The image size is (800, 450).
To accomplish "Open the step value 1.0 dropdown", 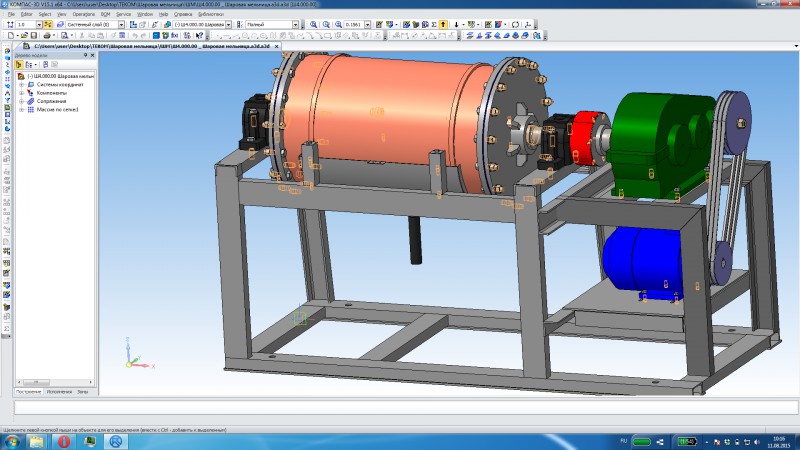I will tap(39, 24).
